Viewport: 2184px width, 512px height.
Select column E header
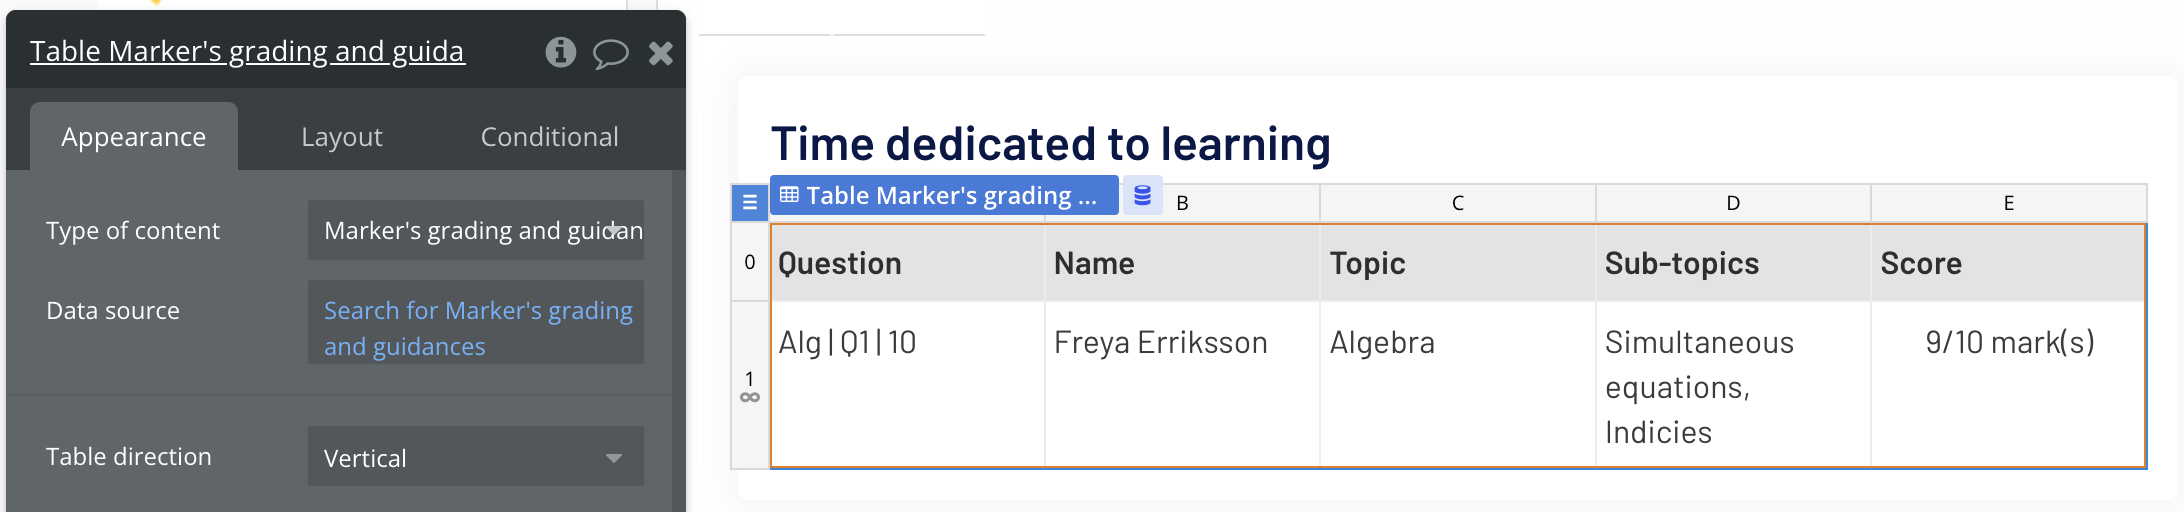pos(2008,203)
